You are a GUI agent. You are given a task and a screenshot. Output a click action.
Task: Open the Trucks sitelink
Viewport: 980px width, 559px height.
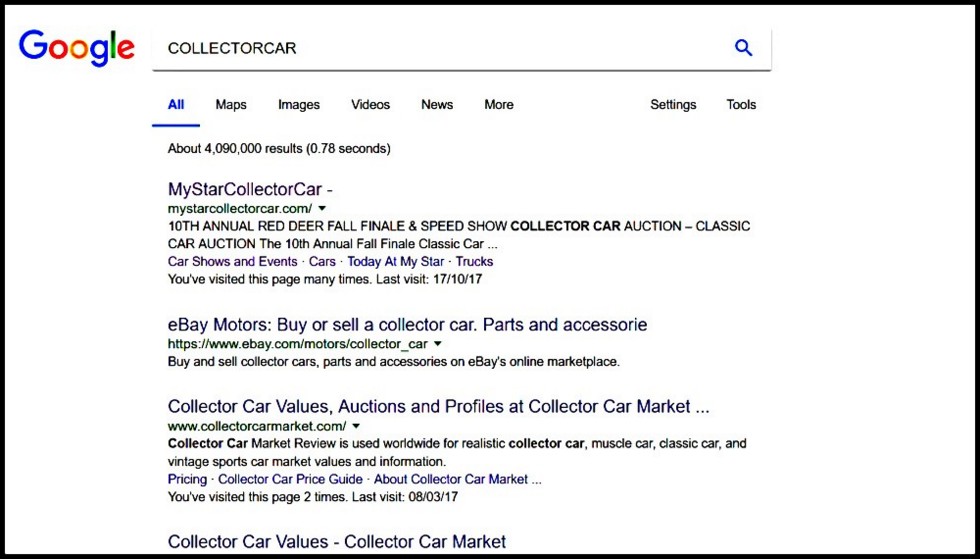(x=474, y=261)
